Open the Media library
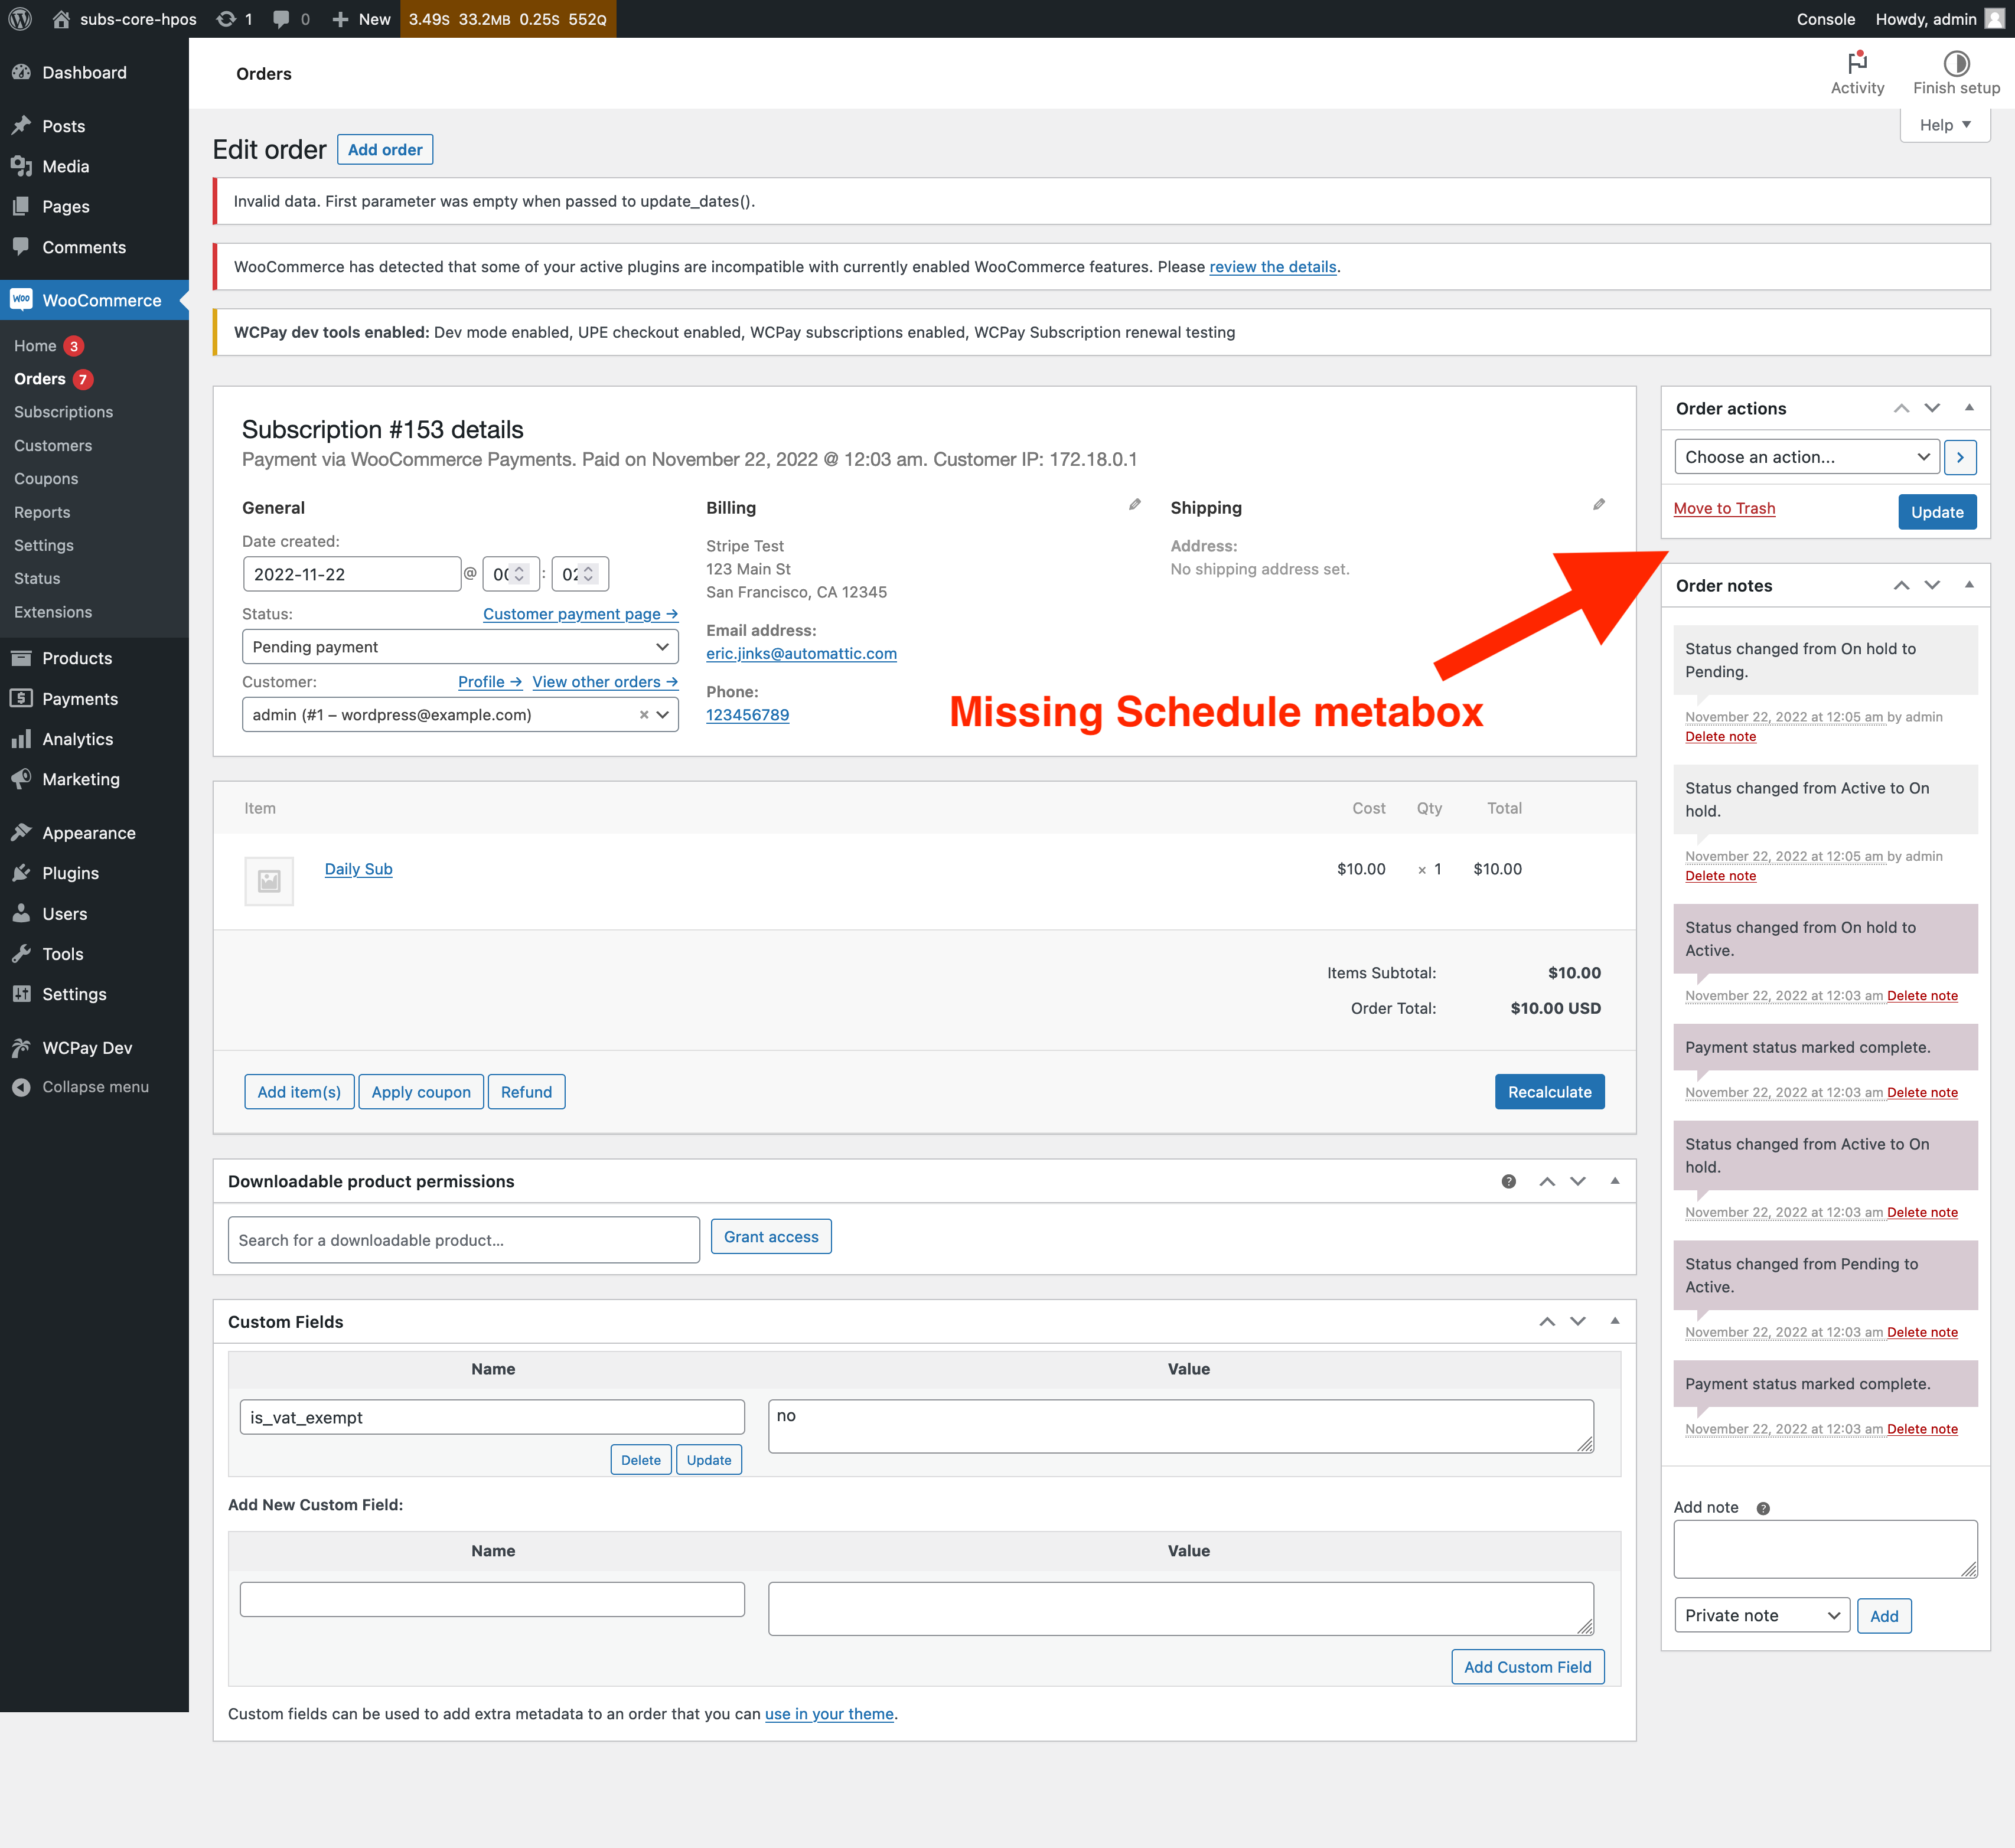 click(66, 166)
